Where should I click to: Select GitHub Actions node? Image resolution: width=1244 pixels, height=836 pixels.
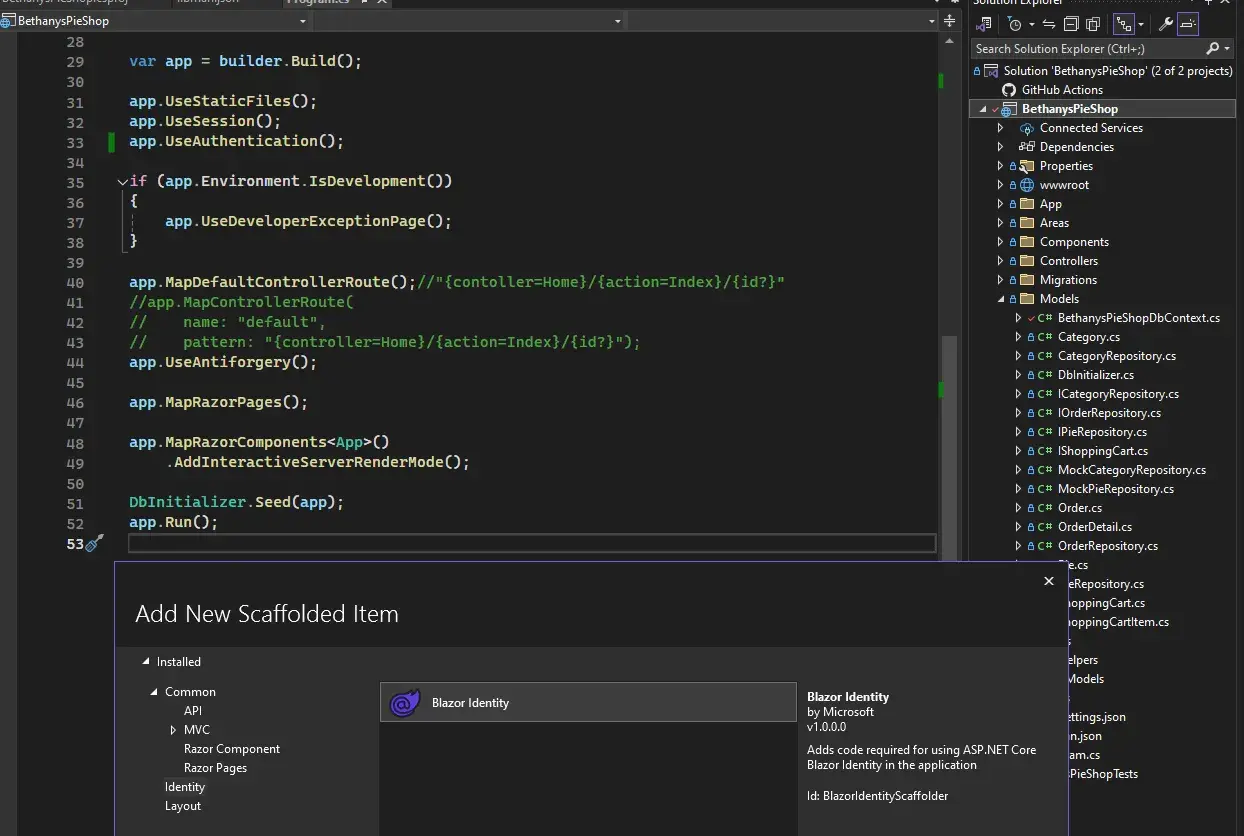1062,90
